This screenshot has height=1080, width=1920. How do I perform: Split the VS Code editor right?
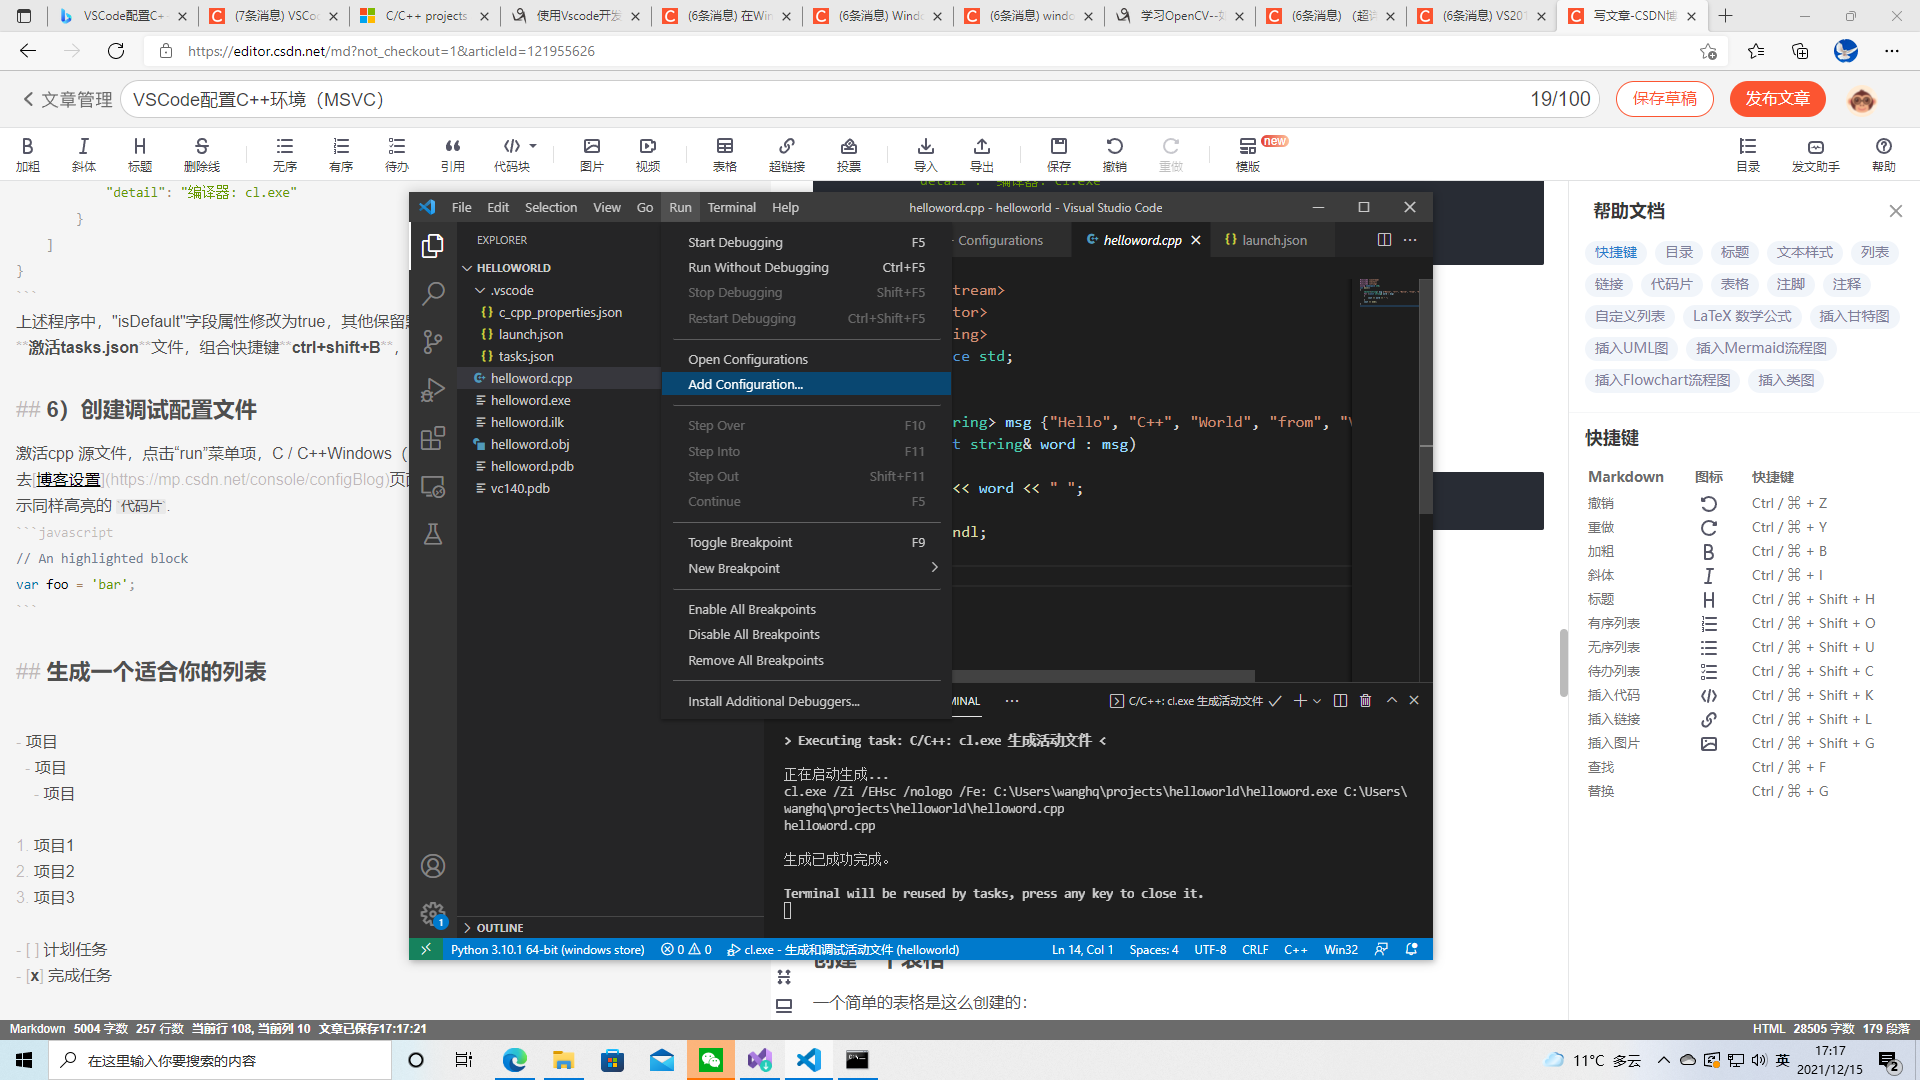click(x=1384, y=240)
